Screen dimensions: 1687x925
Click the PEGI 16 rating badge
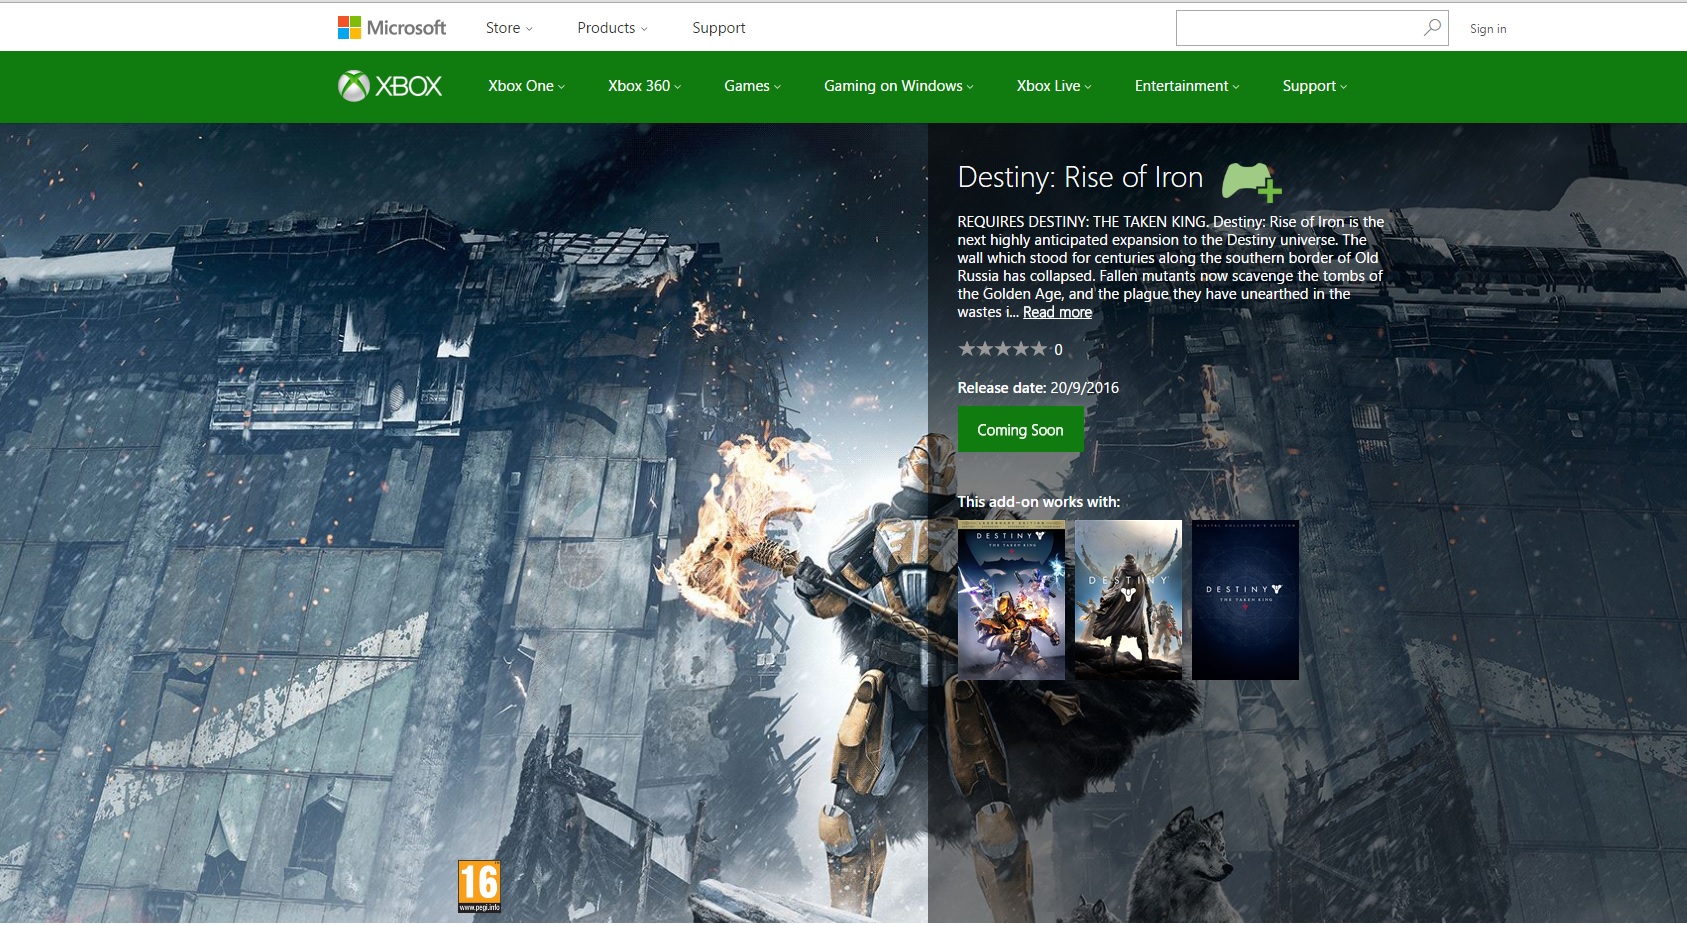coord(479,886)
